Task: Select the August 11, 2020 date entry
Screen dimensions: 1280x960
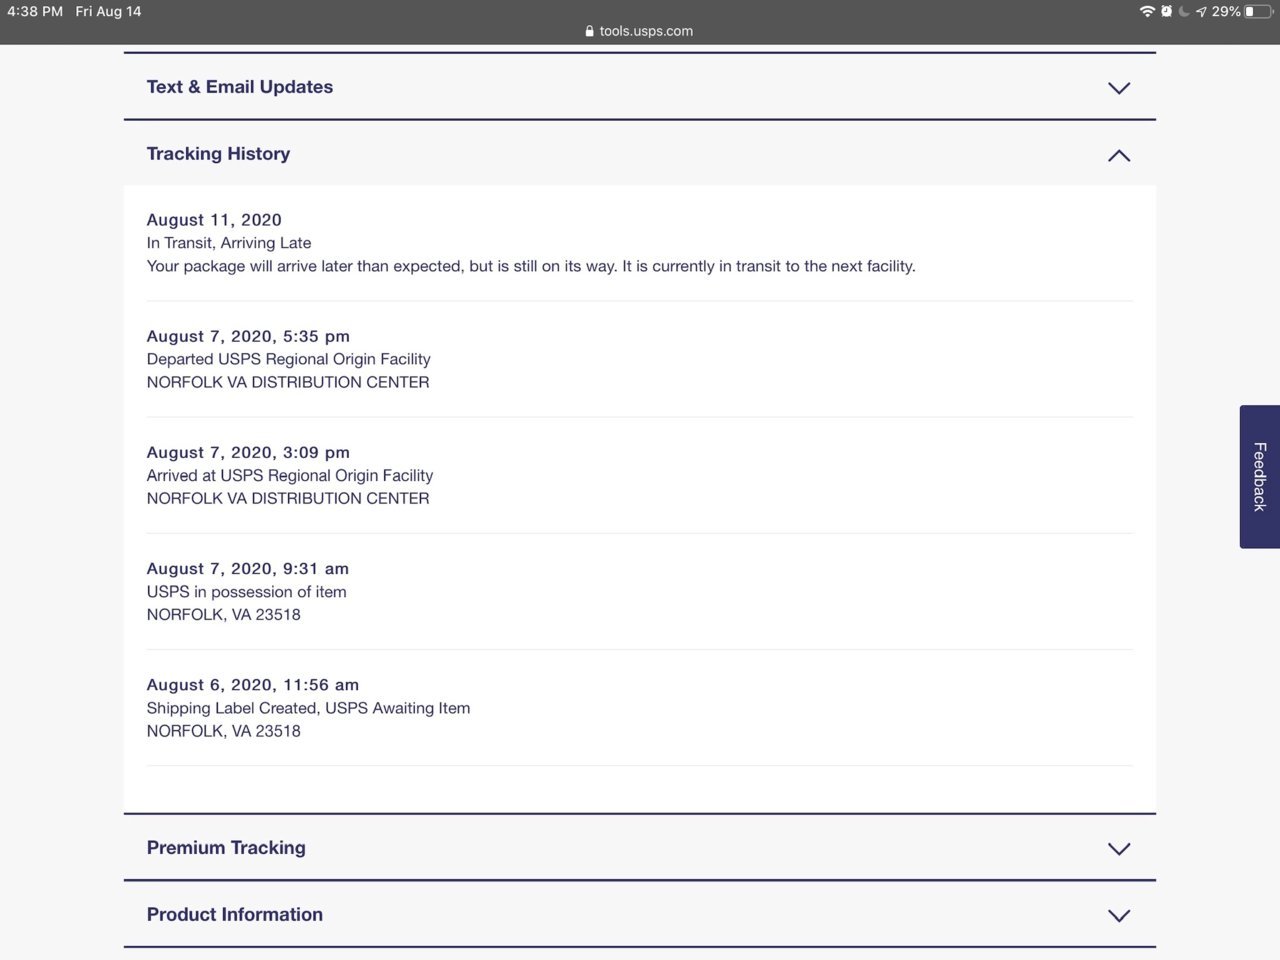Action: tap(214, 220)
